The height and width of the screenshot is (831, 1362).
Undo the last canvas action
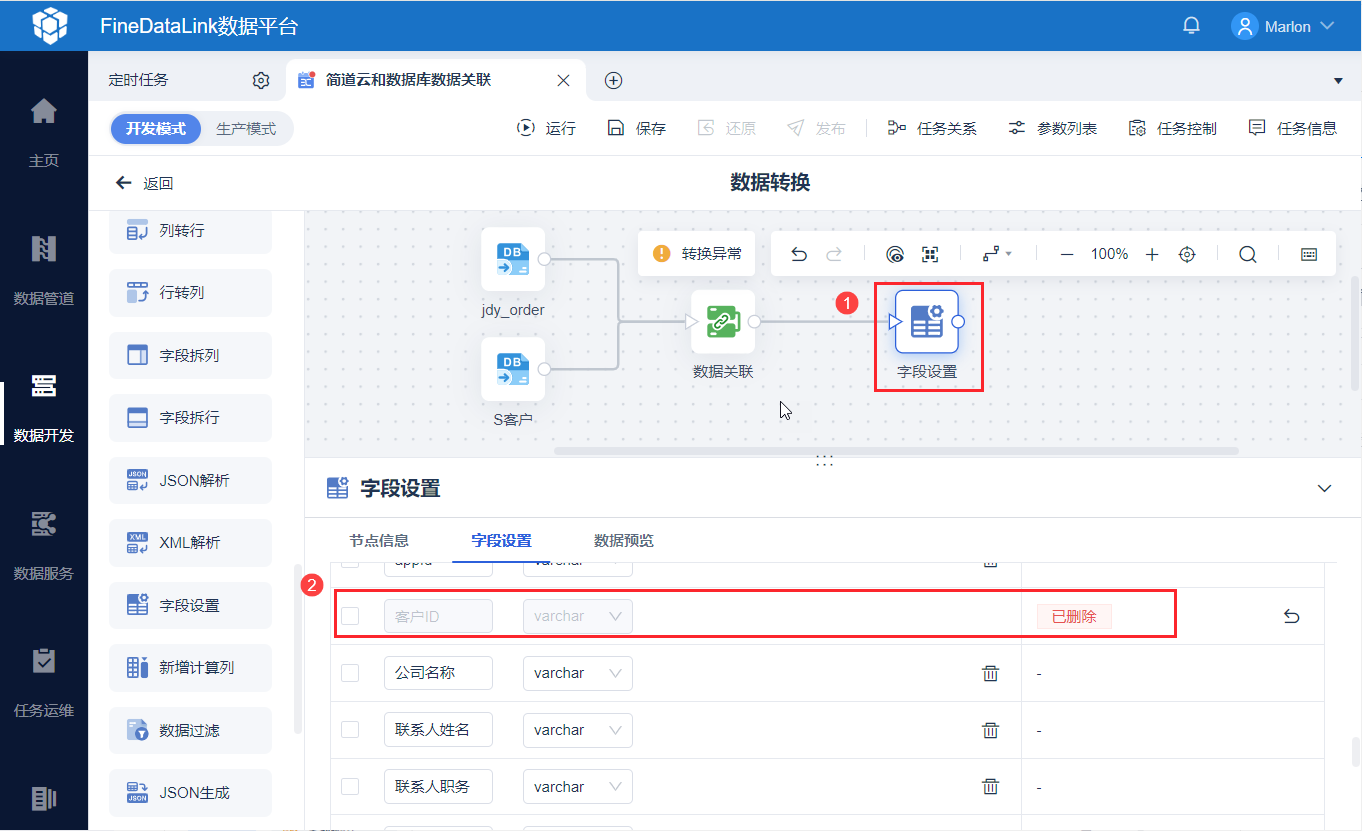pos(799,254)
